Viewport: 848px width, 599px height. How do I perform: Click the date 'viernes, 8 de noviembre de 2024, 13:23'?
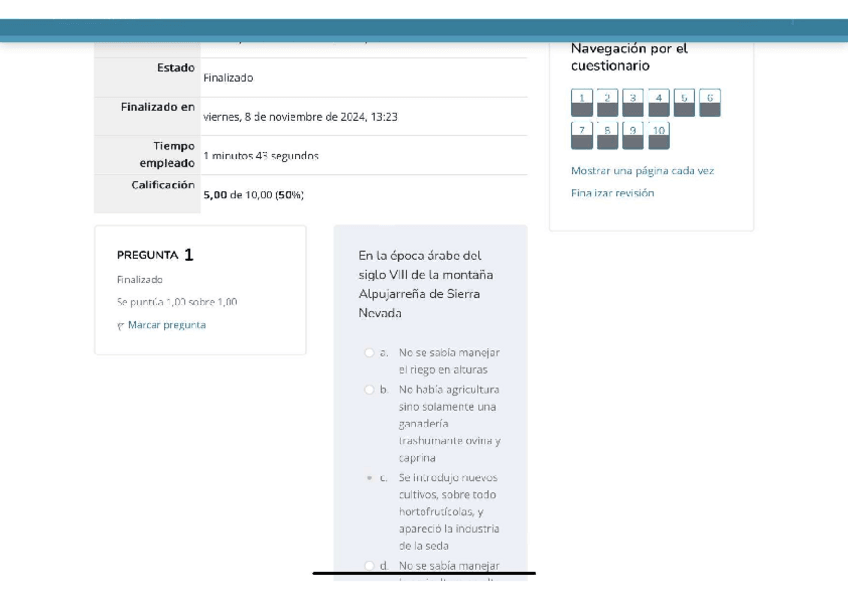[300, 117]
